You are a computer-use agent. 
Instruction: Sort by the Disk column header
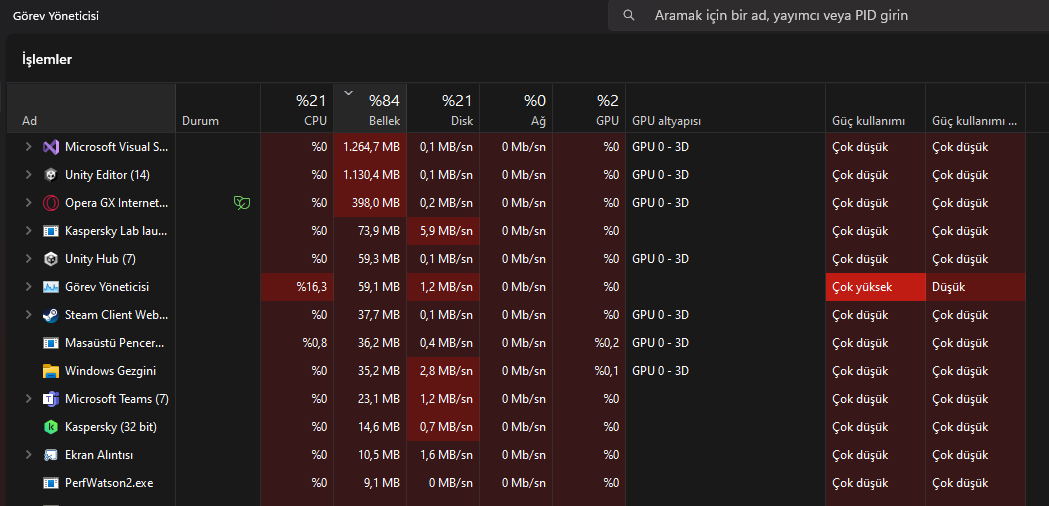[443, 108]
